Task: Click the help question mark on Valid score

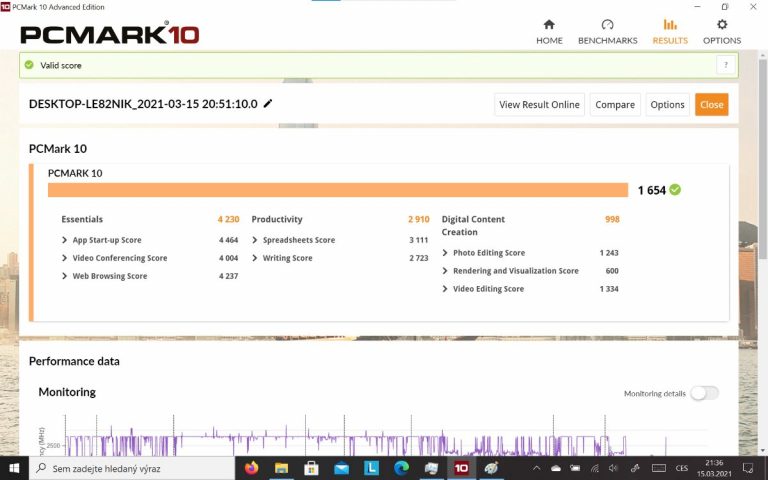Action: point(727,65)
